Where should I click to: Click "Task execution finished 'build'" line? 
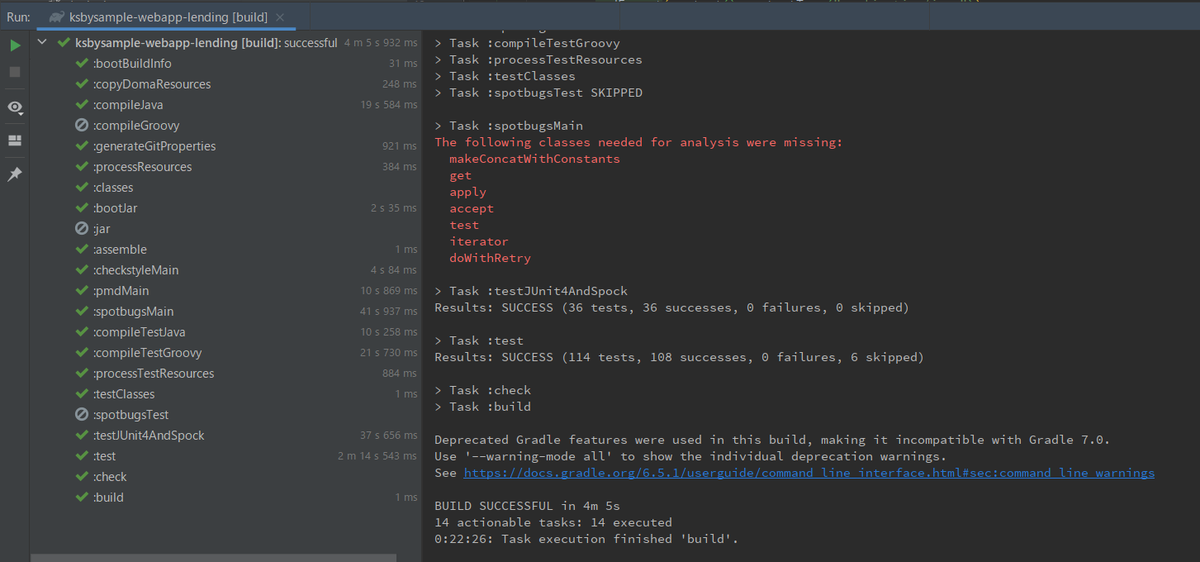pos(586,539)
